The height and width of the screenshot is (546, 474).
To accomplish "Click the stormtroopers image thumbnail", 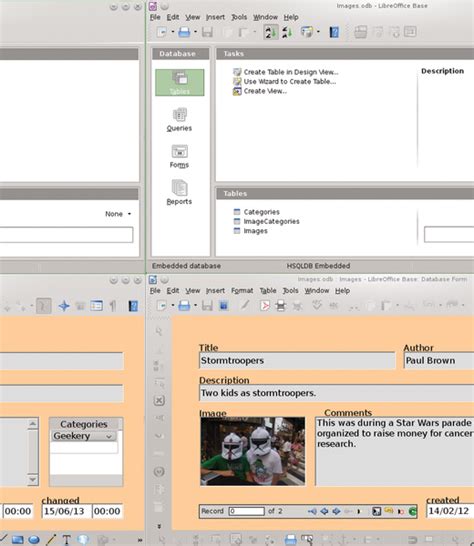I will pos(252,451).
